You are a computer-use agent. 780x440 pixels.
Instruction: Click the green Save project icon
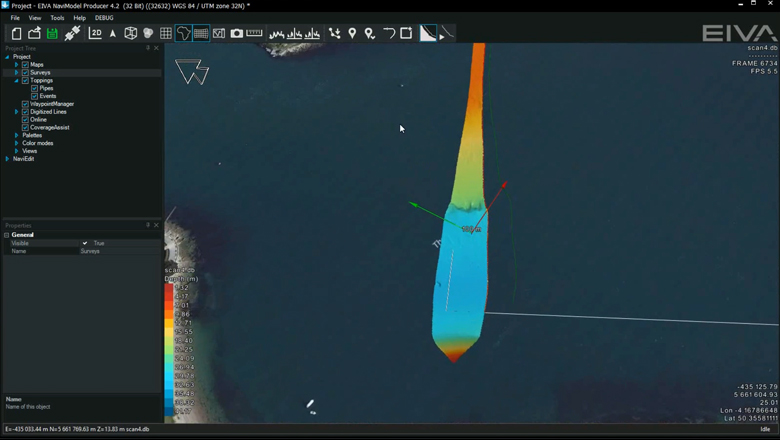point(52,33)
